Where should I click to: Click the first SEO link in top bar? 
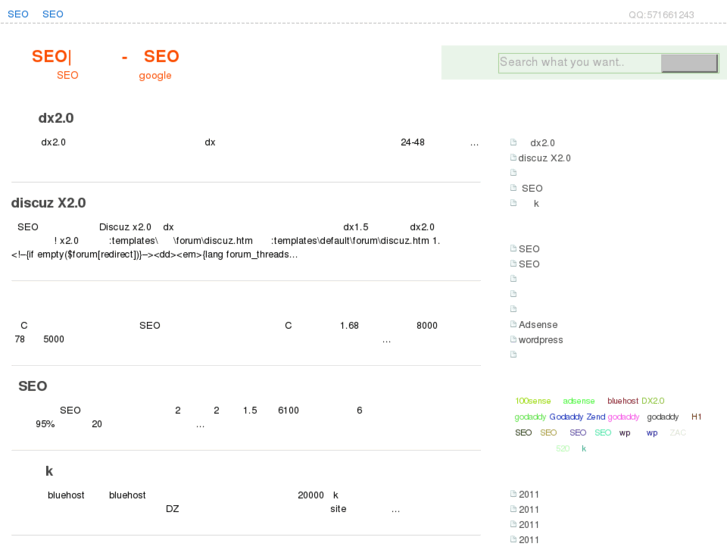pyautogui.click(x=18, y=14)
